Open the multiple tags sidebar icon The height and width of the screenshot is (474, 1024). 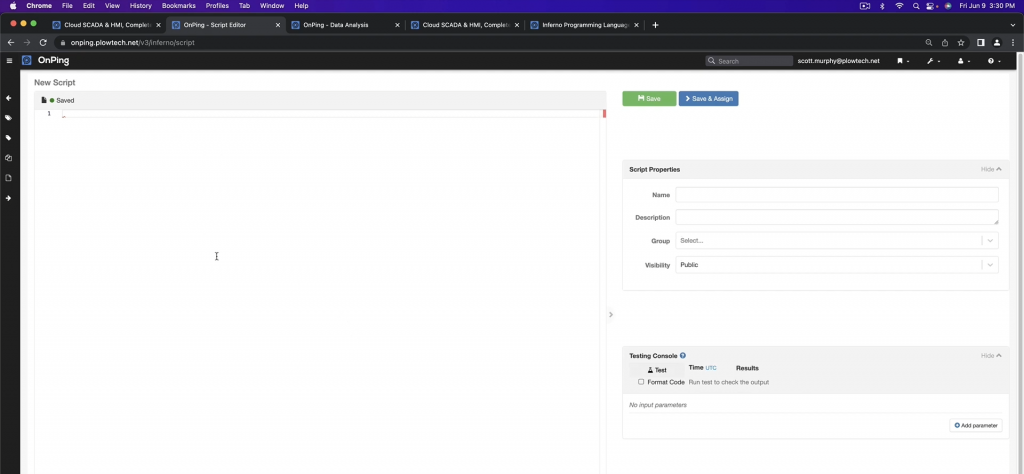[8, 118]
